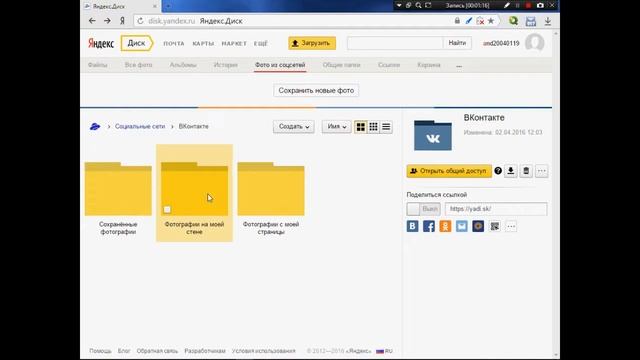Share link via email icon

(x=462, y=226)
